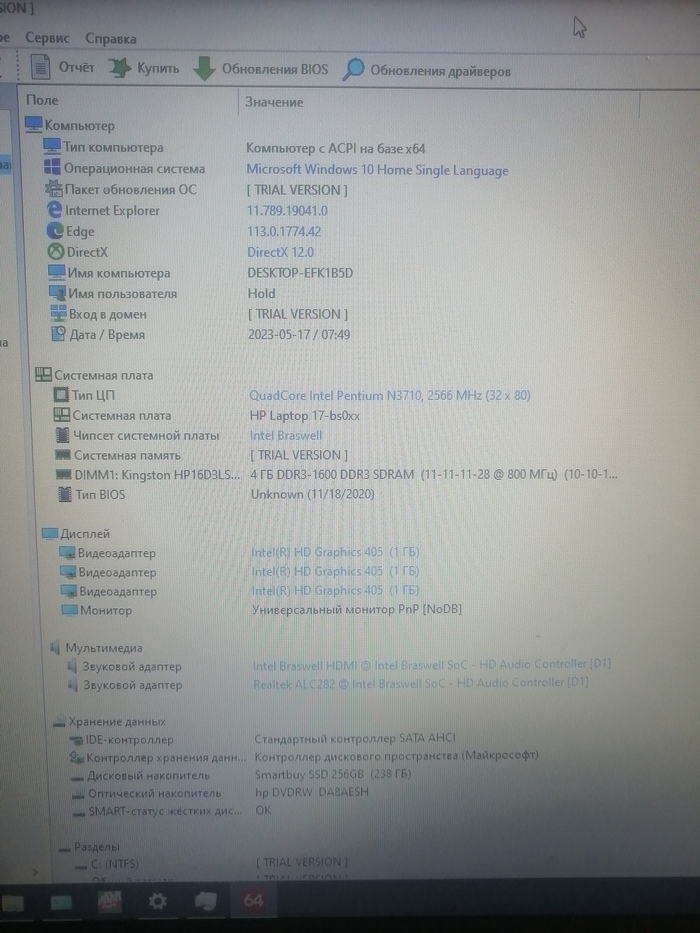Image resolution: width=700 pixels, height=933 pixels.
Task: Select the HP Laptop 17-bs0xx value
Action: click(x=304, y=415)
